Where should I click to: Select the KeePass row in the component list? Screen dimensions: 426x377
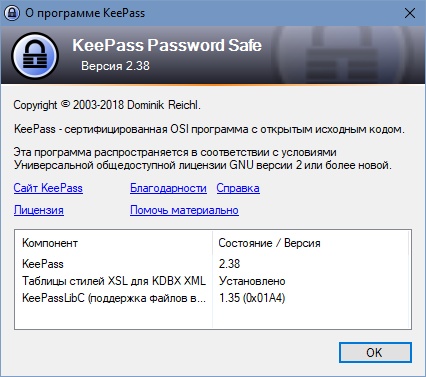pos(212,264)
